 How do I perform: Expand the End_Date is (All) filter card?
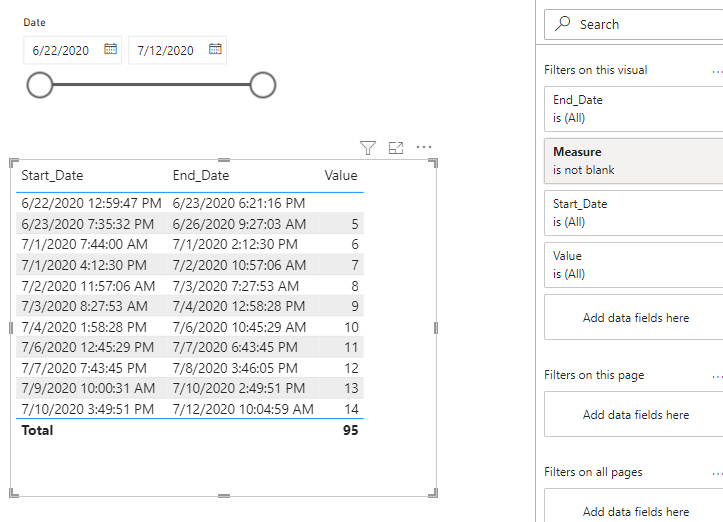coord(634,109)
